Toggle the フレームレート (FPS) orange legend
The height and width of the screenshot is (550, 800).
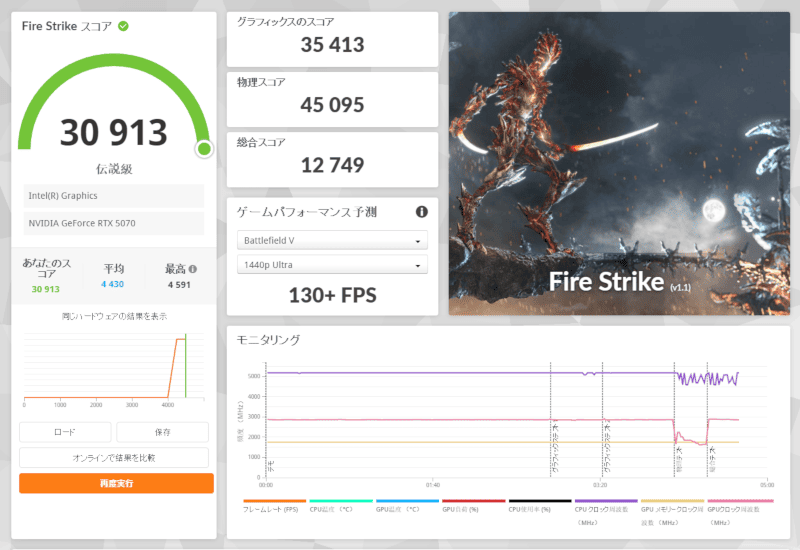tap(274, 510)
